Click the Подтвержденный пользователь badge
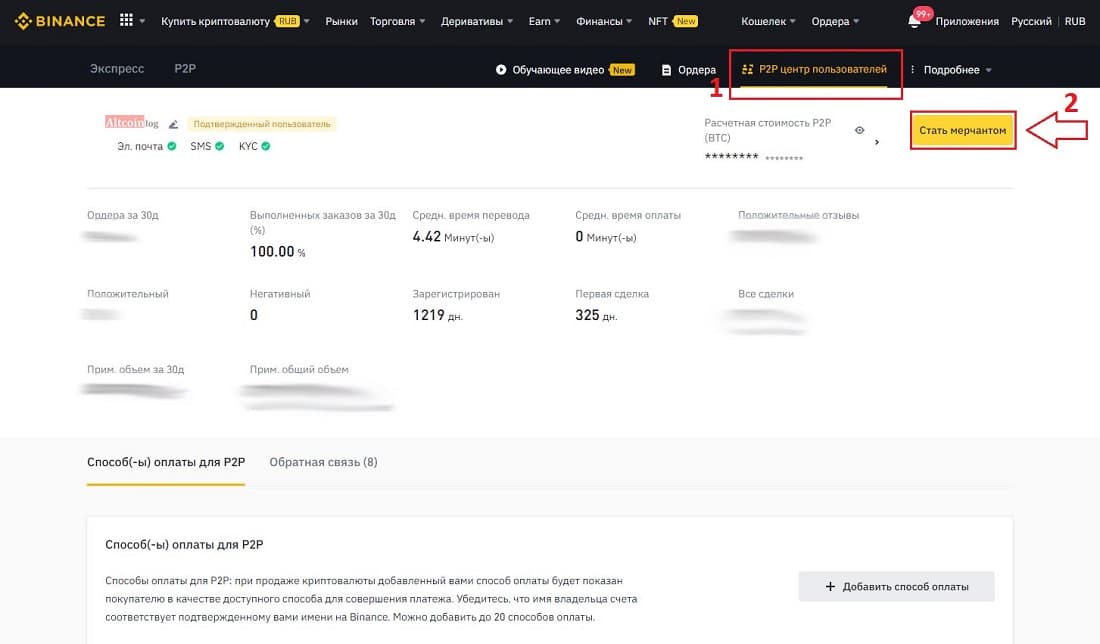This screenshot has width=1100, height=644. tap(262, 124)
